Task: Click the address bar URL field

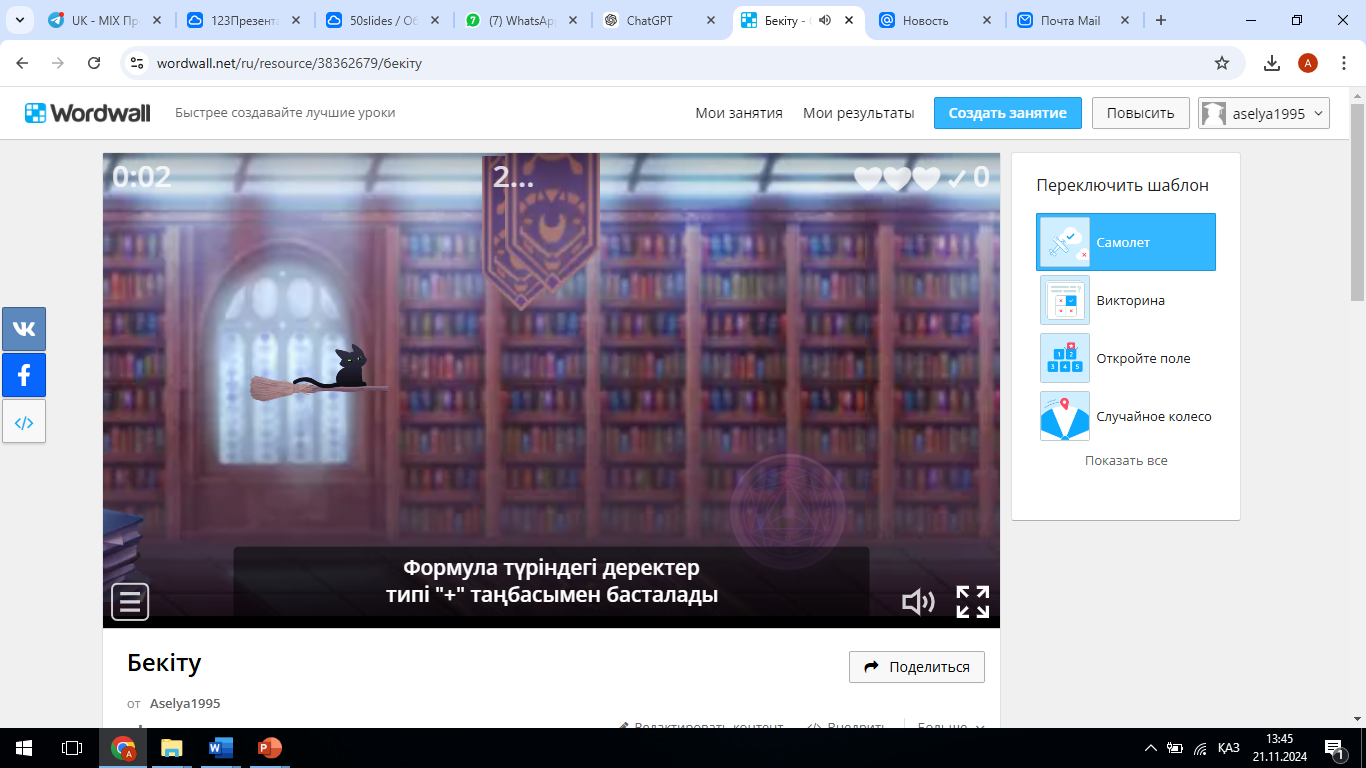Action: coord(683,63)
